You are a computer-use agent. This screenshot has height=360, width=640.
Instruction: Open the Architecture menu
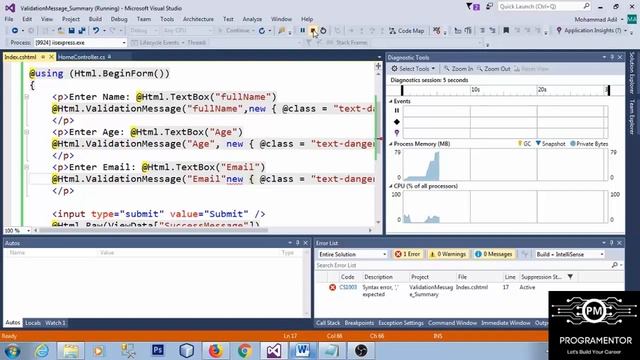[198, 19]
